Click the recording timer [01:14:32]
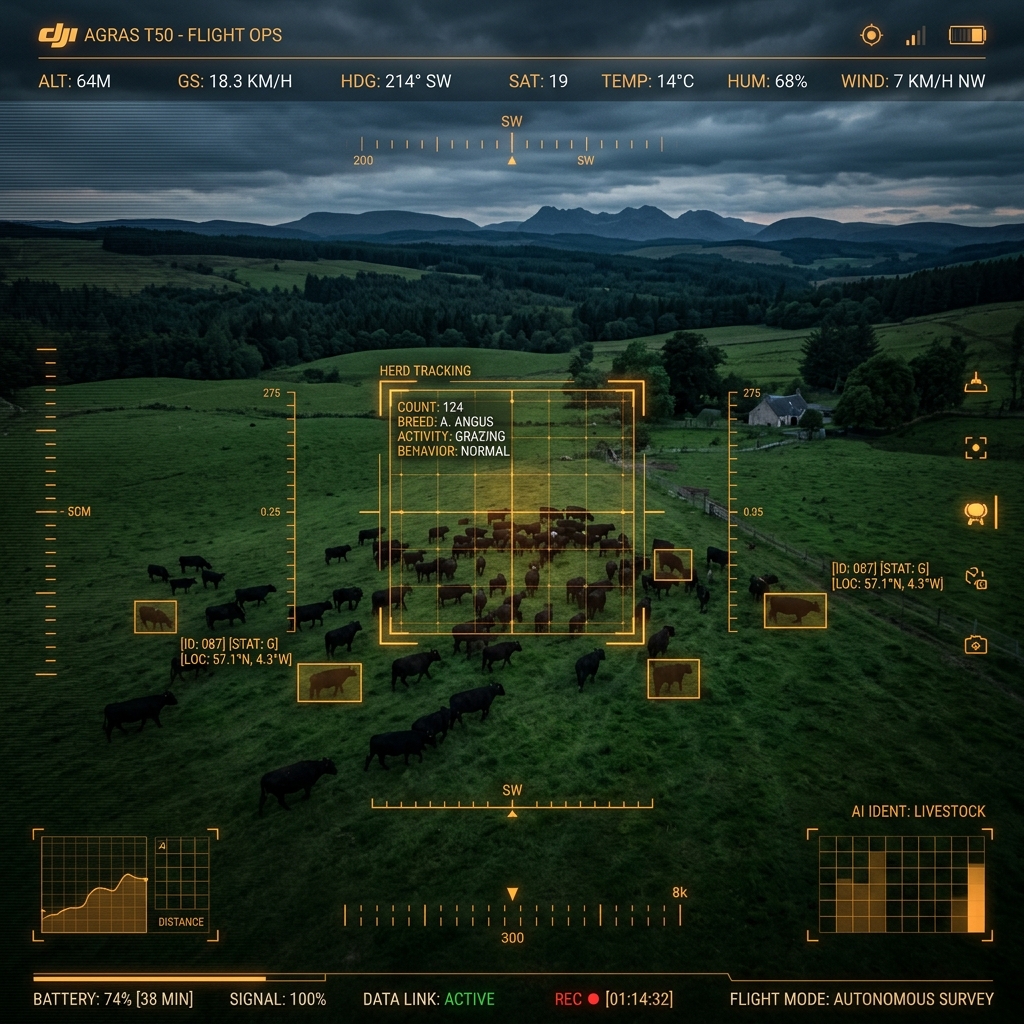The height and width of the screenshot is (1024, 1024). coord(639,999)
